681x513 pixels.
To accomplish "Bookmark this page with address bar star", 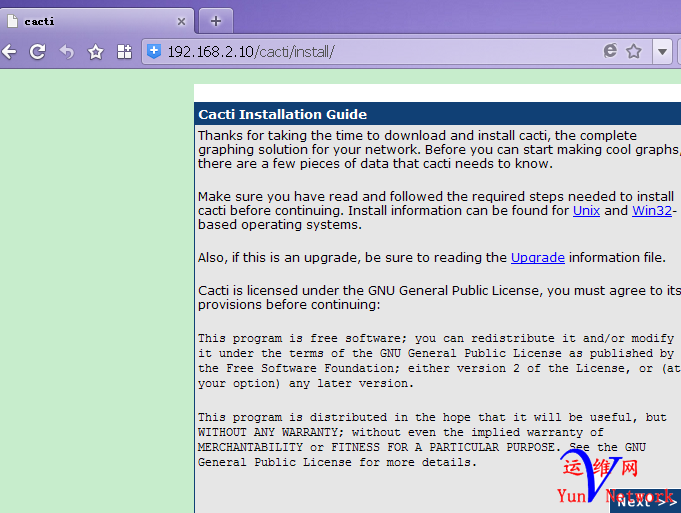I will point(634,51).
